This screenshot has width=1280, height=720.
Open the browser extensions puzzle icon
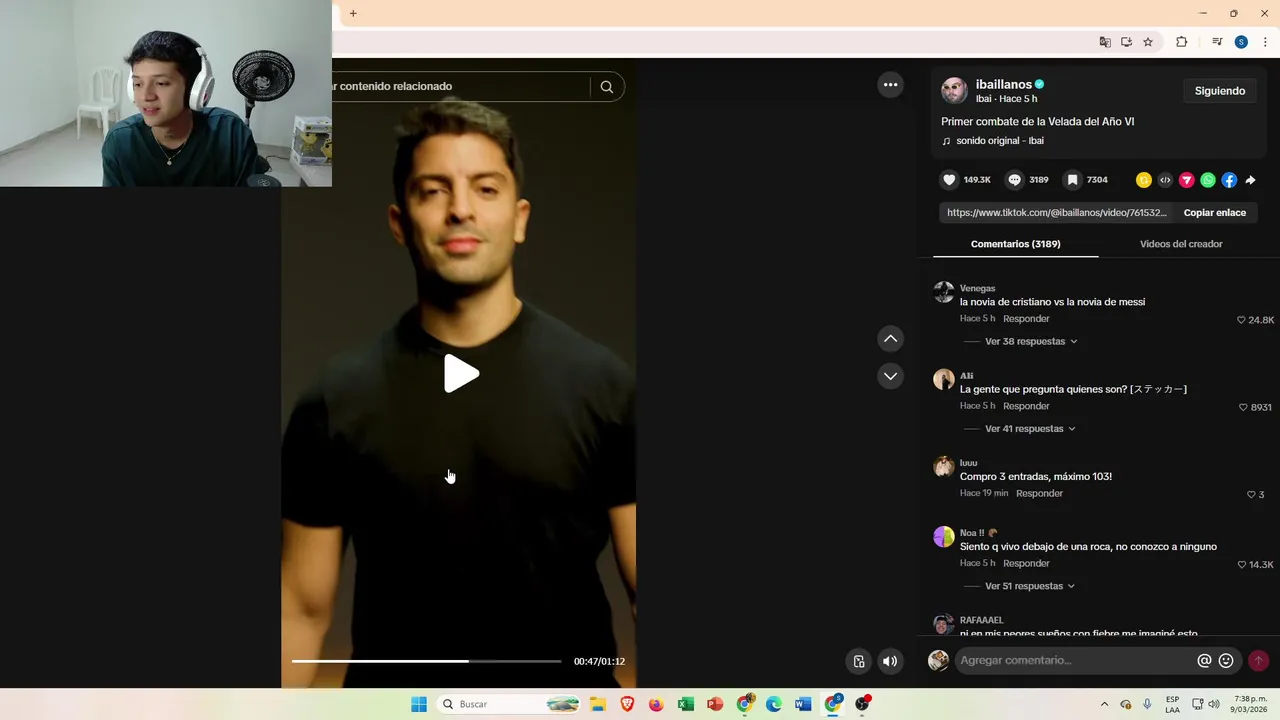[x=1181, y=42]
